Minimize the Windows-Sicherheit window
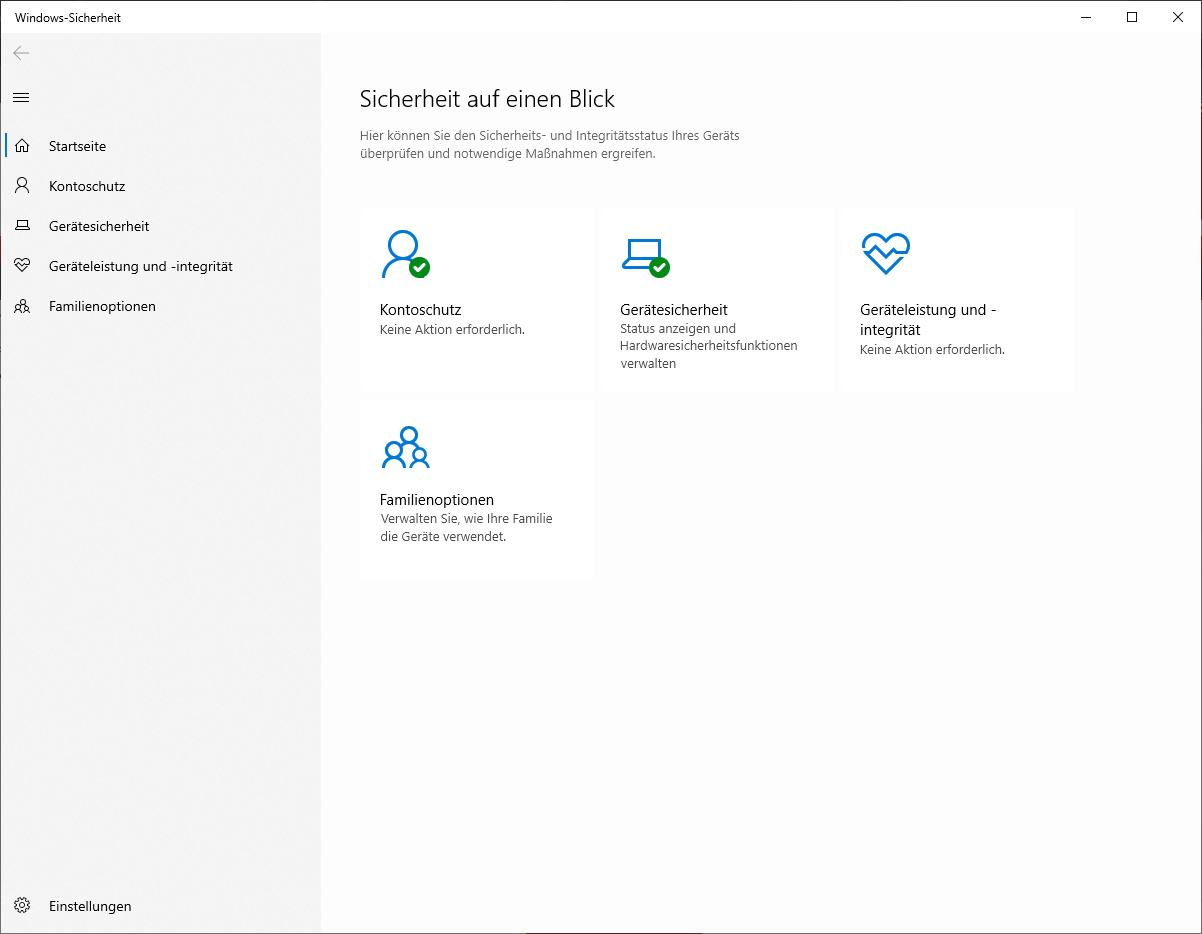 point(1087,17)
